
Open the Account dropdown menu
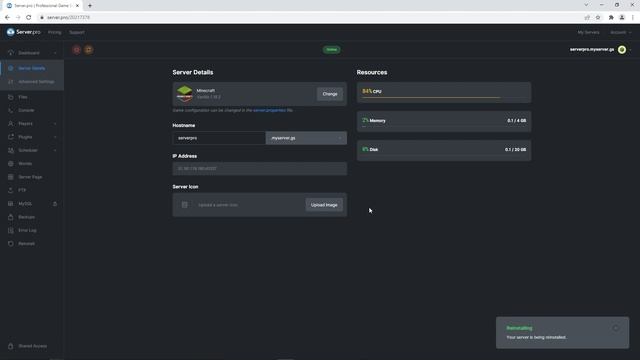[620, 32]
